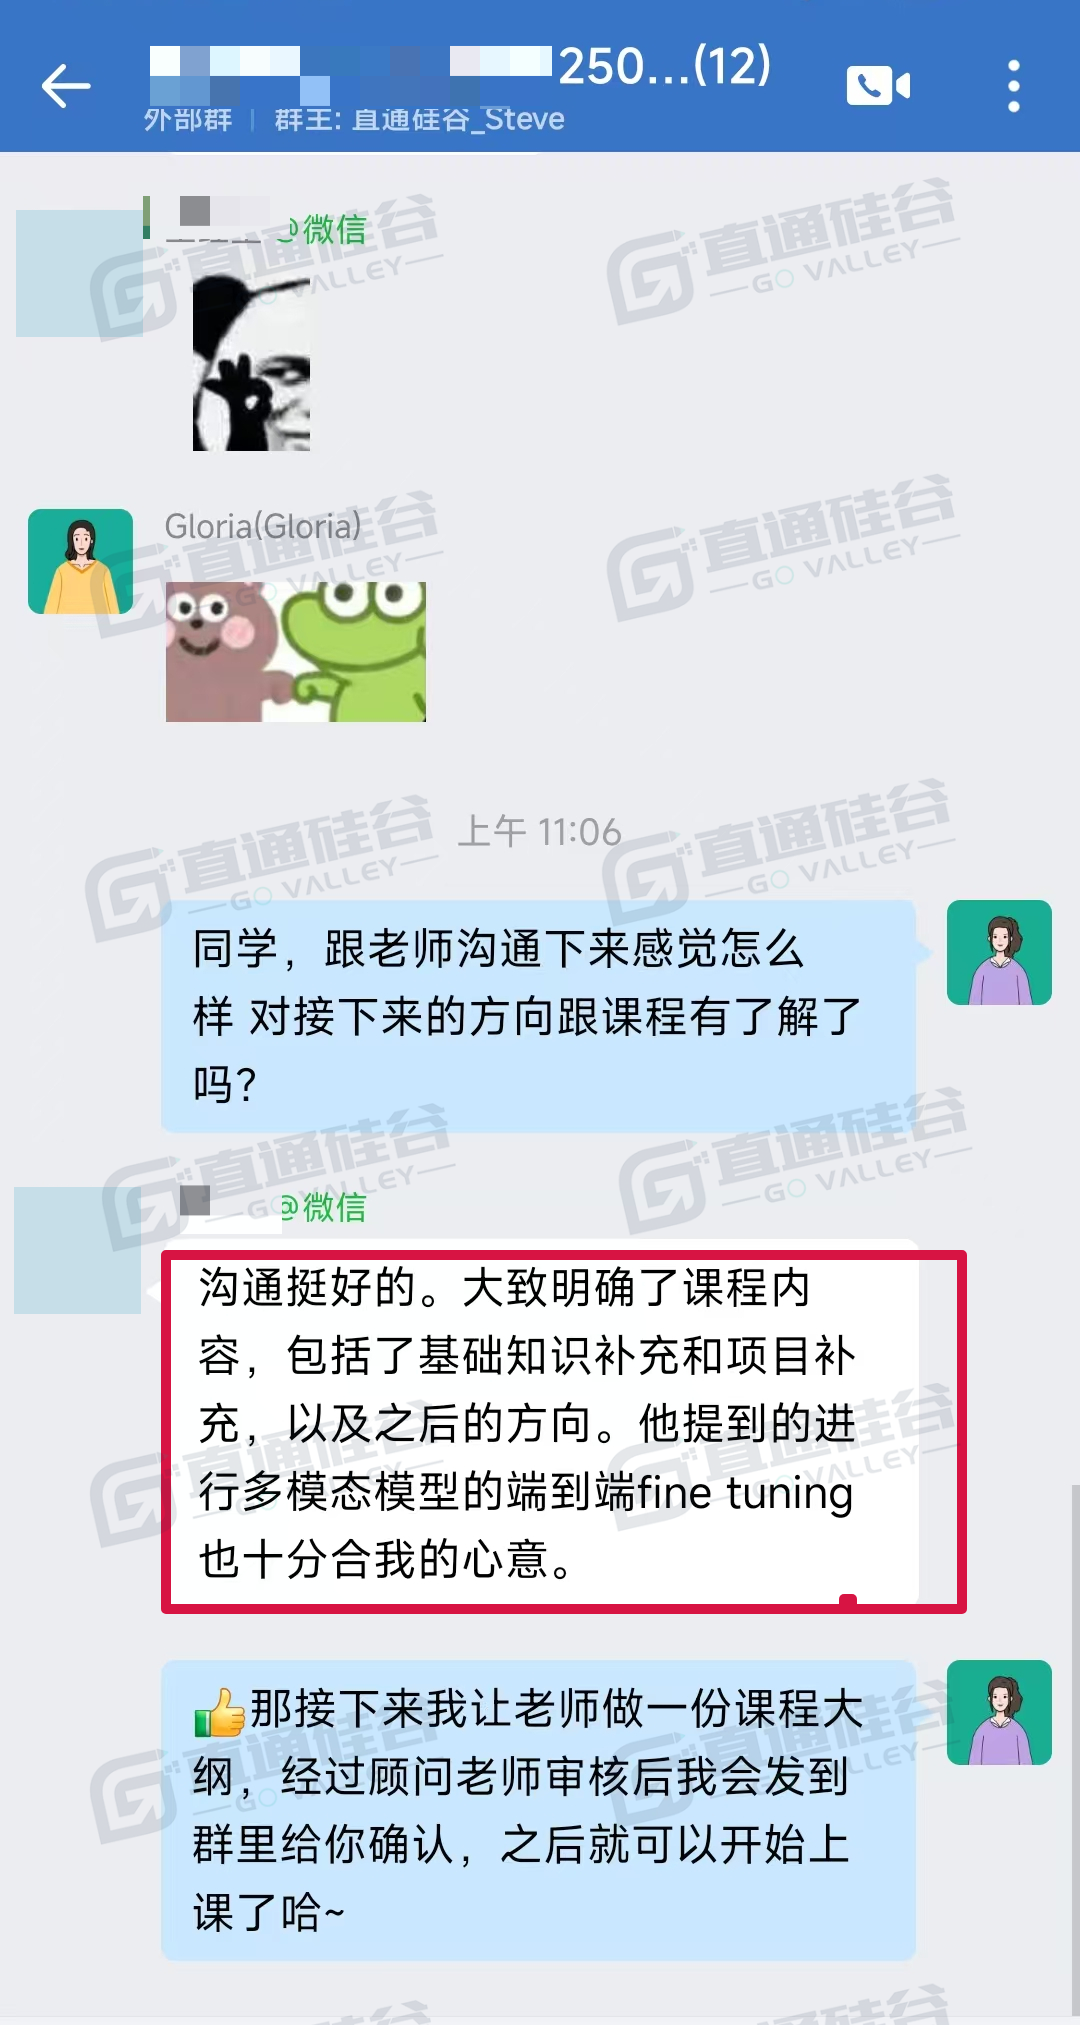
Task: Open the blurred avatar beside the panda sticker
Action: (x=79, y=273)
